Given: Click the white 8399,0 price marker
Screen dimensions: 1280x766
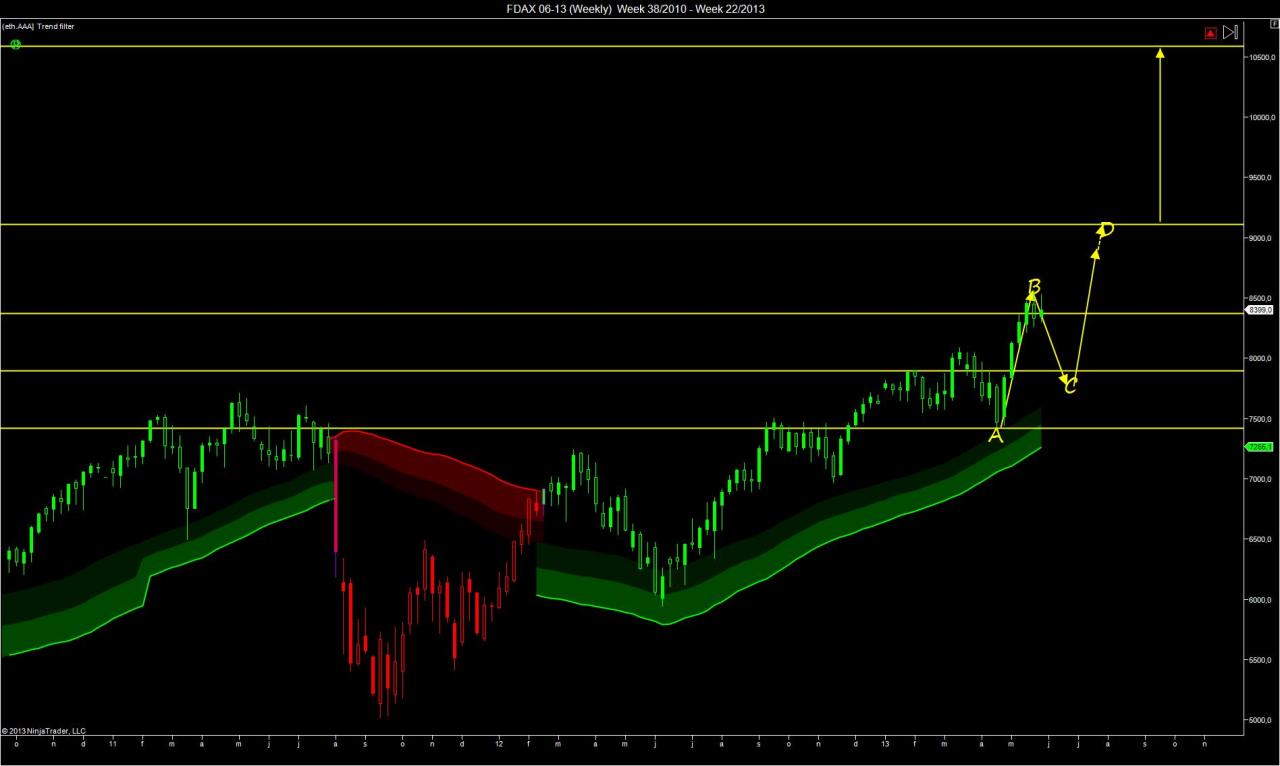Looking at the screenshot, I should pyautogui.click(x=1258, y=311).
